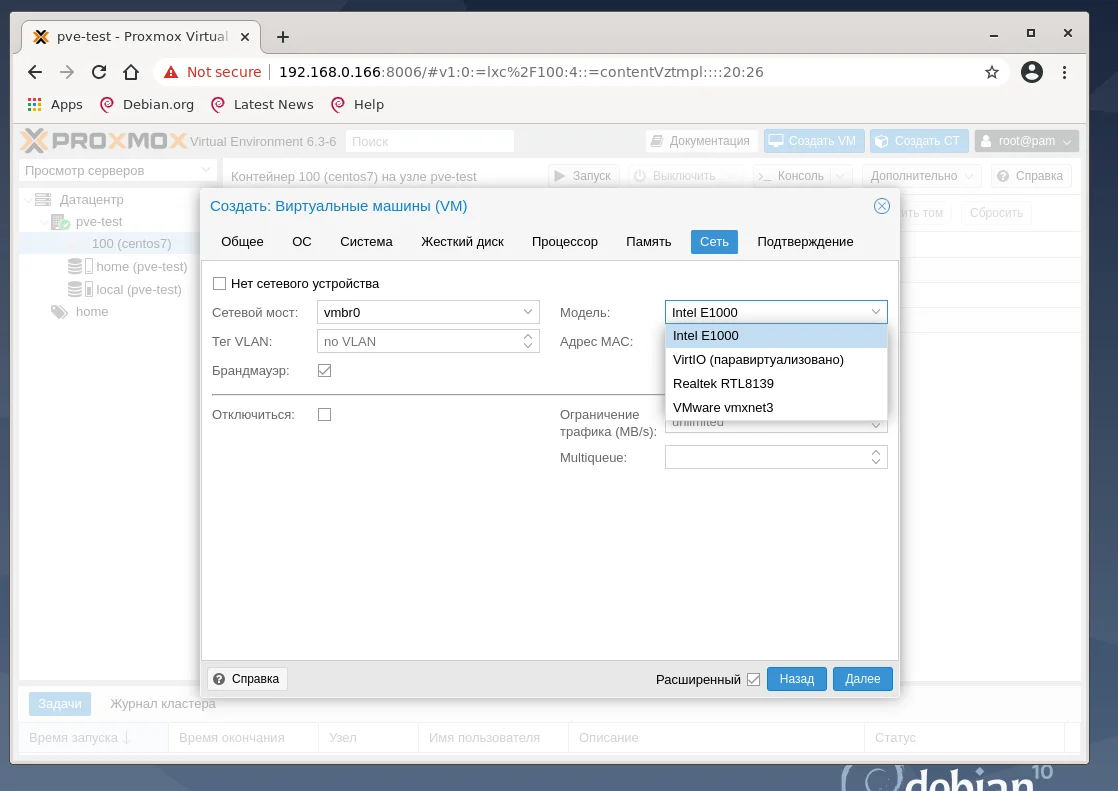Click the Далее button
1118x791 pixels.
coord(861,678)
